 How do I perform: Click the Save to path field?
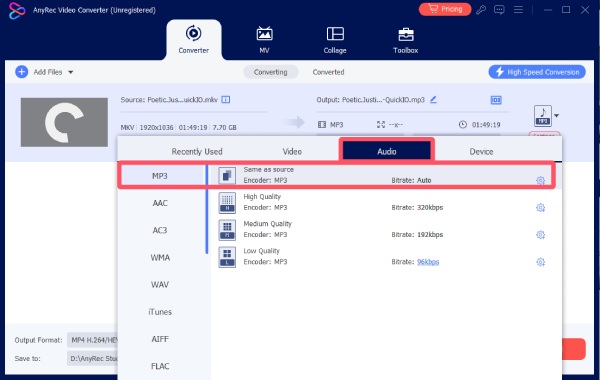point(93,359)
